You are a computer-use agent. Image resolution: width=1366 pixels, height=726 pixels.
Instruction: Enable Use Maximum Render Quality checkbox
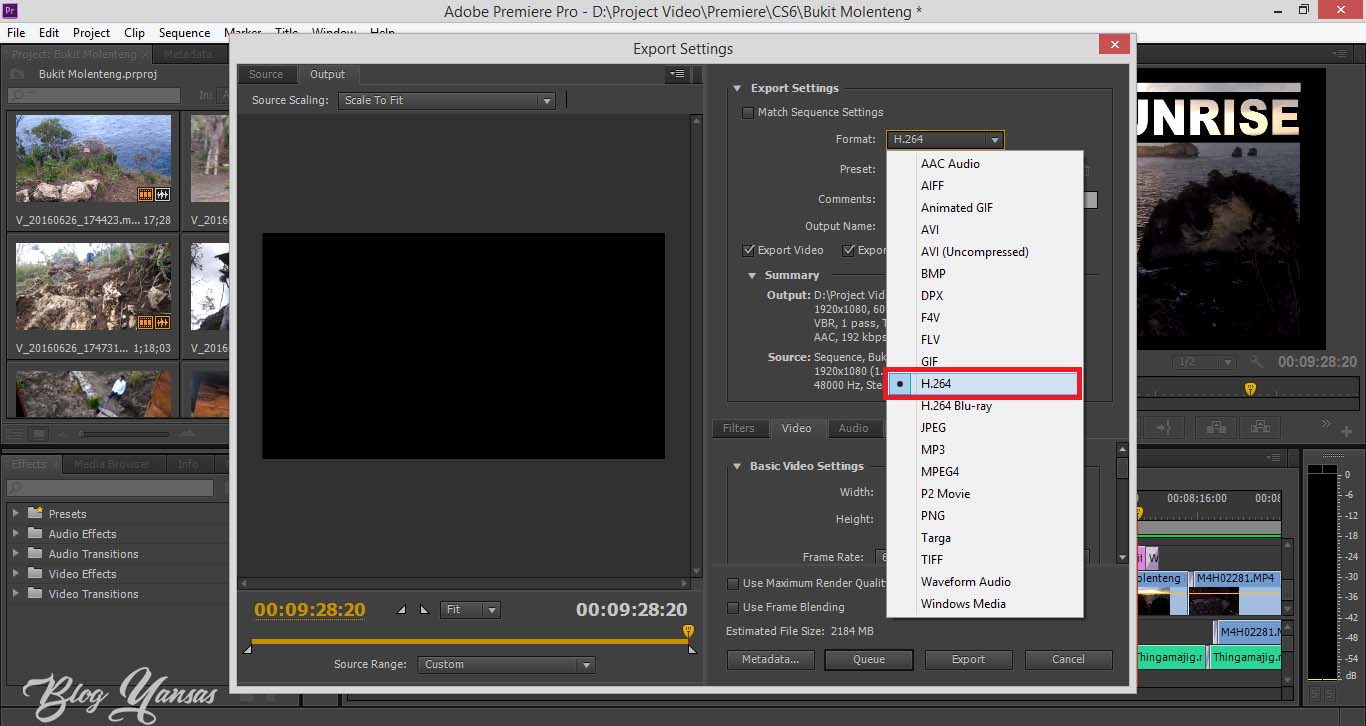pos(733,583)
